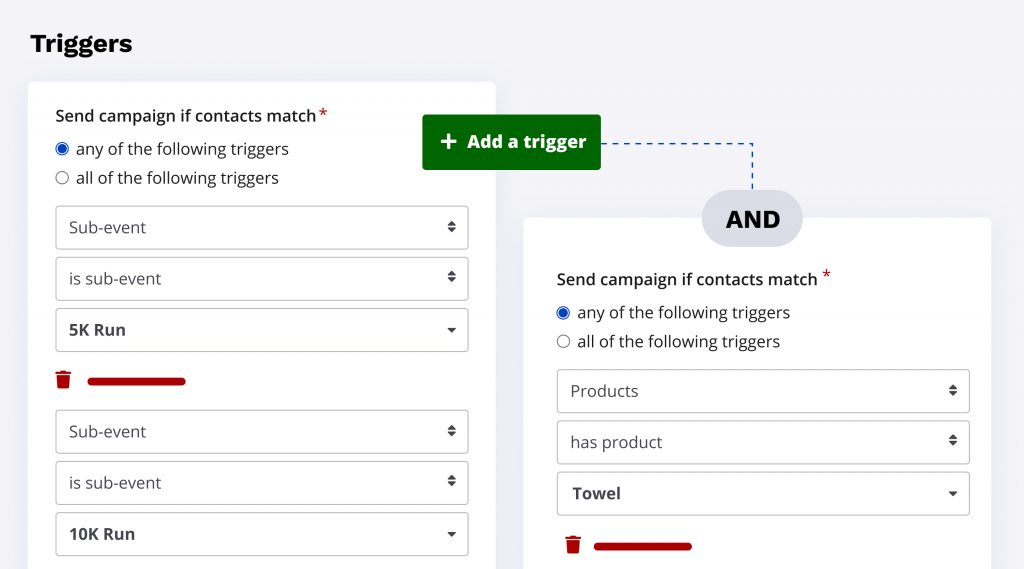Click the red line beside Towel trash
This screenshot has width=1024, height=569.
[x=642, y=546]
